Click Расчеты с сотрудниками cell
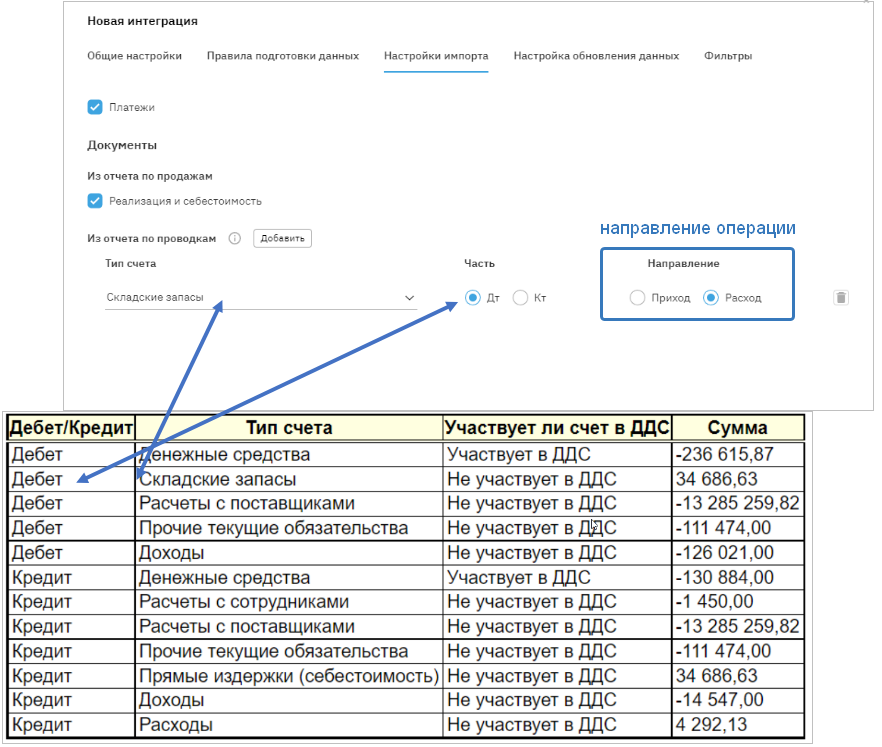 [289, 601]
